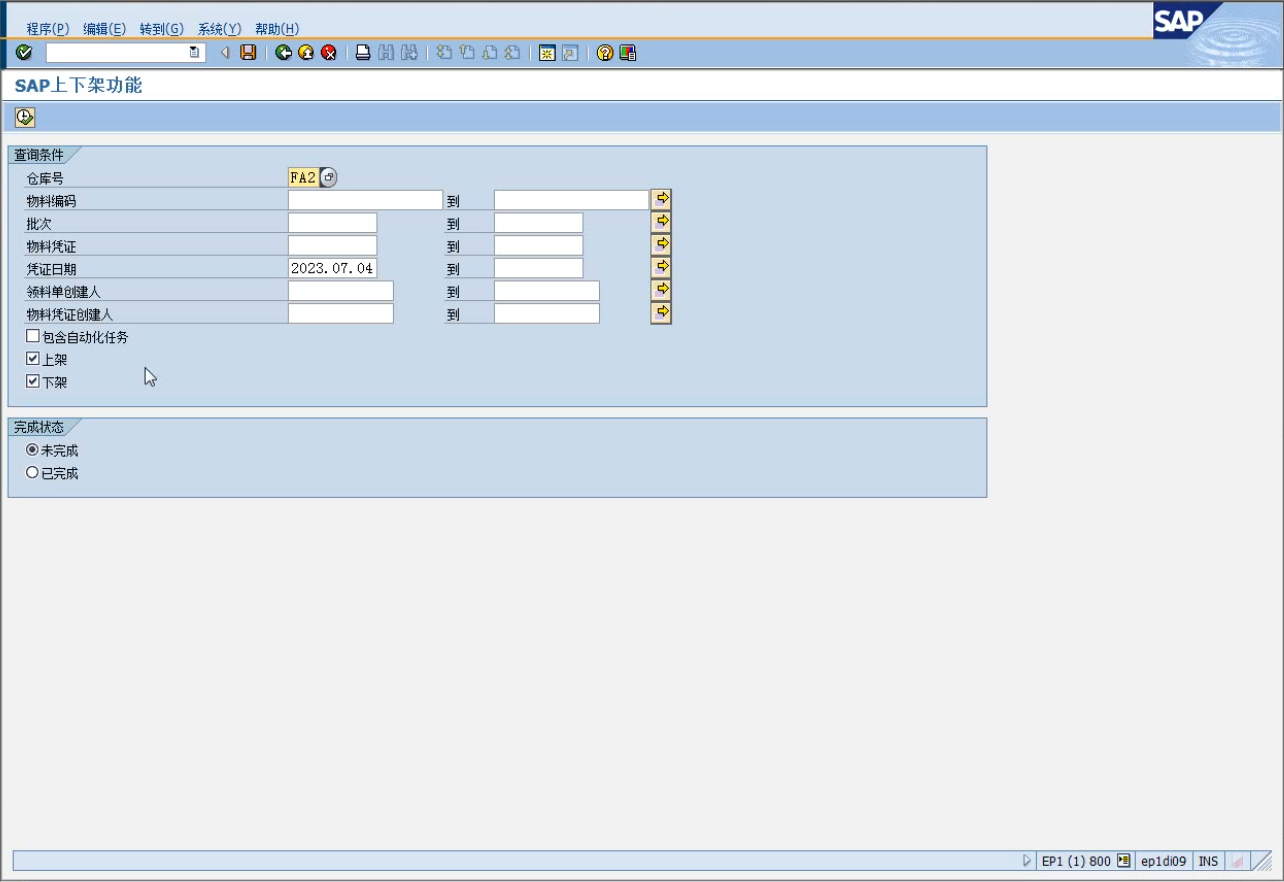
Task: Uncheck the 下架 checkbox
Action: 33,382
